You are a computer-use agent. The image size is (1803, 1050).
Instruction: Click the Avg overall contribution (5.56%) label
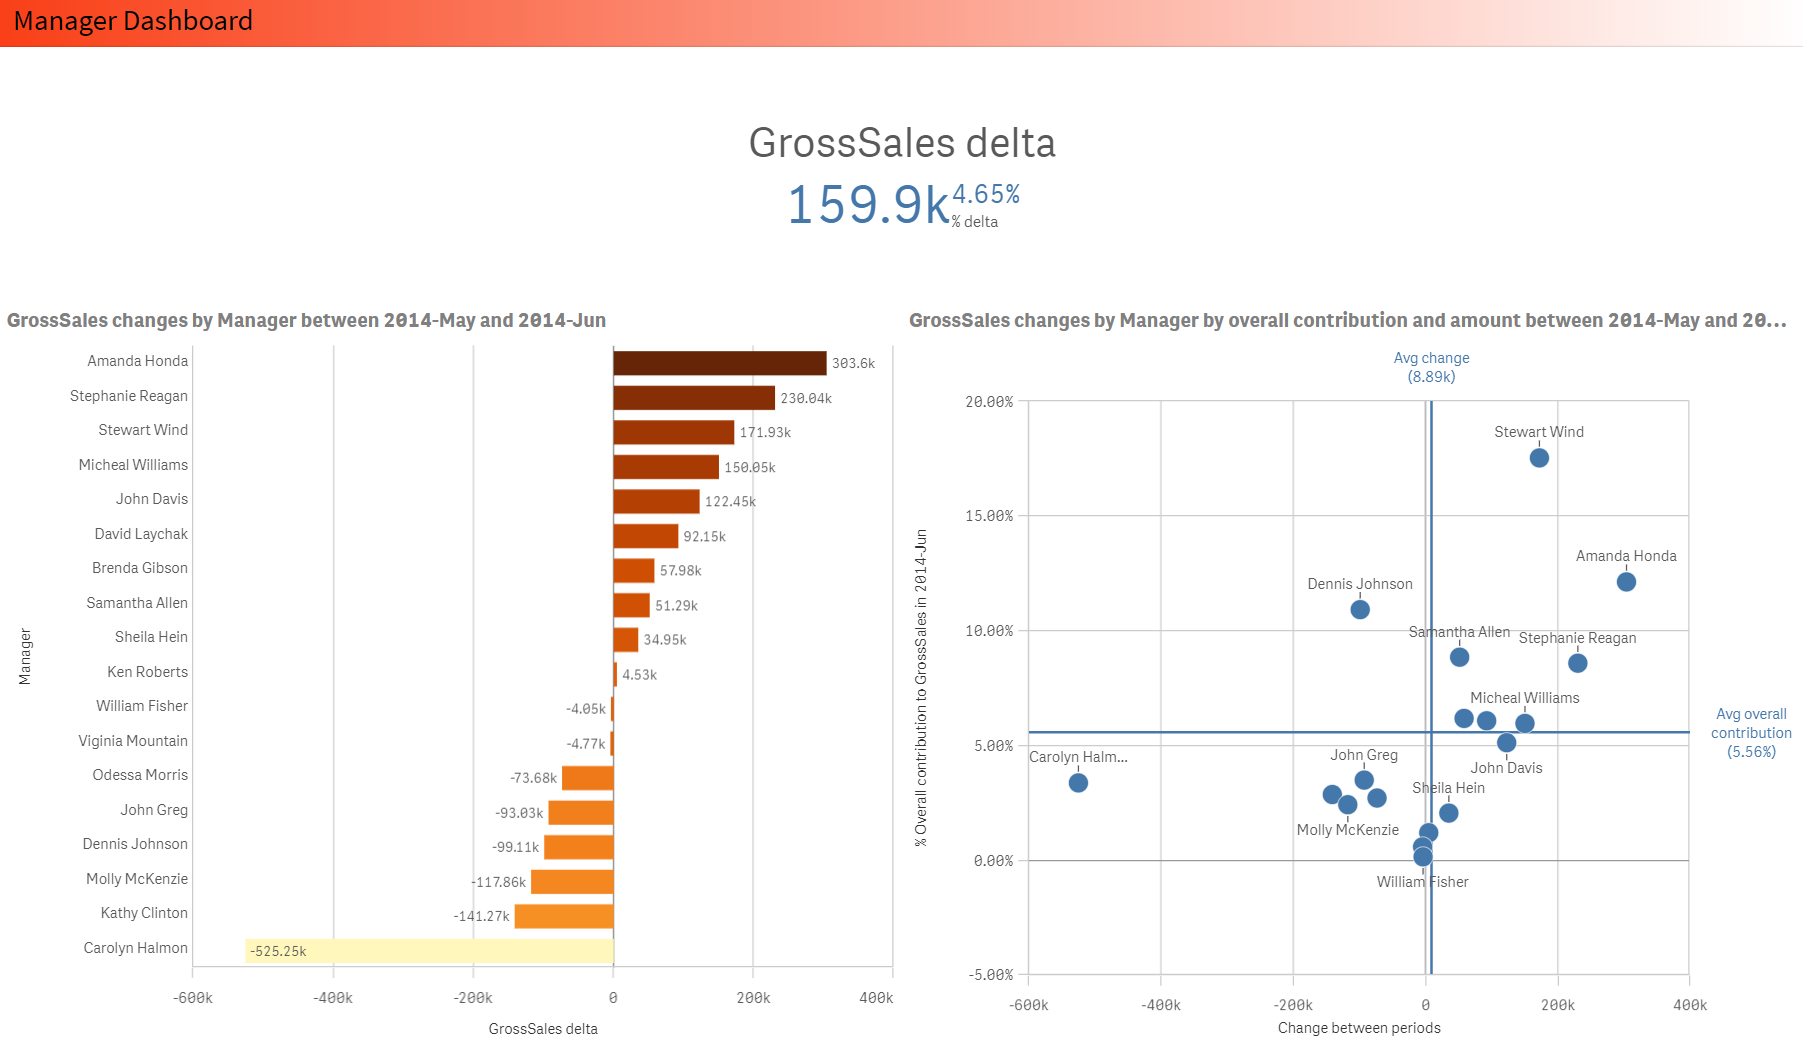1750,732
